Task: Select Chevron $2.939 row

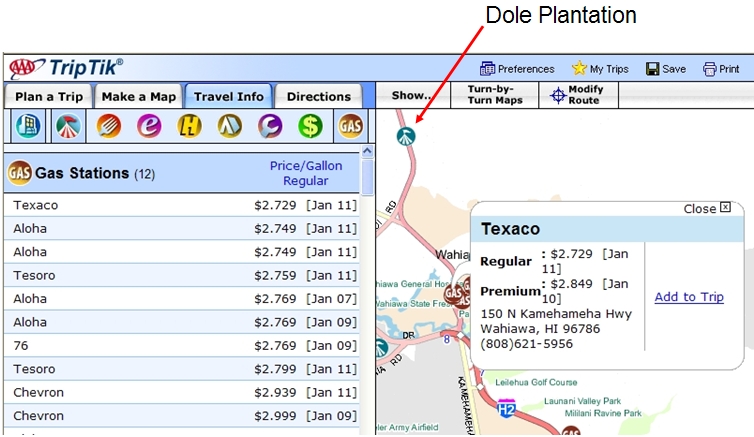Action: [182, 392]
